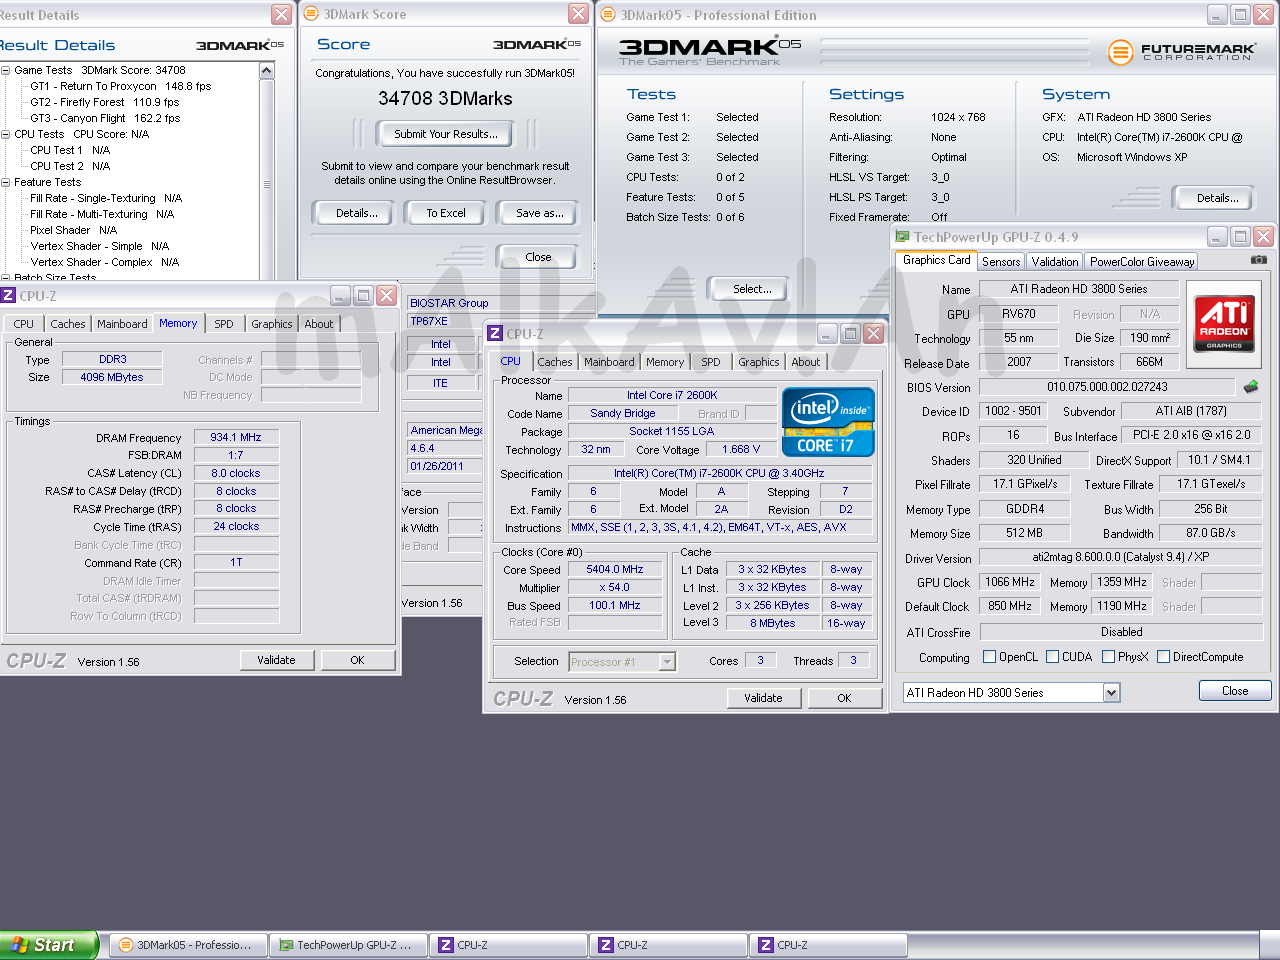Open Caches tab in CPU-Z processor window
This screenshot has height=960, width=1280.
[555, 362]
